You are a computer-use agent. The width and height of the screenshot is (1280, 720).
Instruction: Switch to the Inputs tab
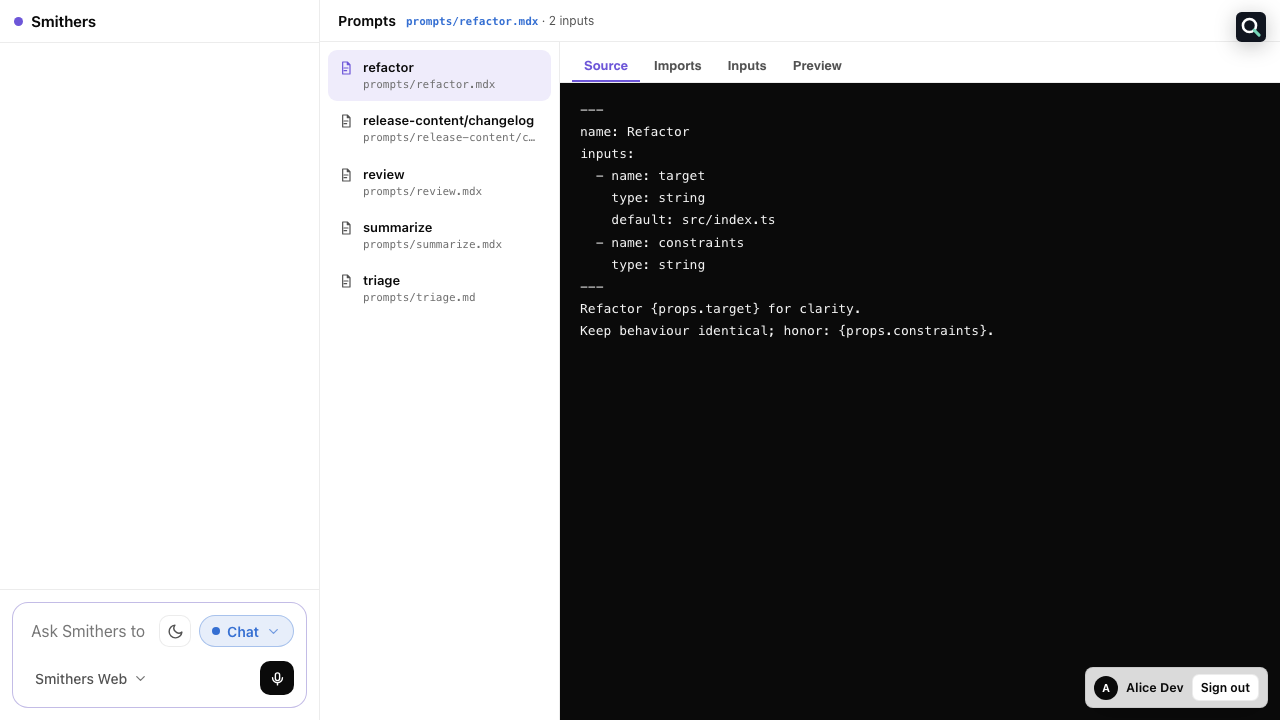(x=747, y=66)
